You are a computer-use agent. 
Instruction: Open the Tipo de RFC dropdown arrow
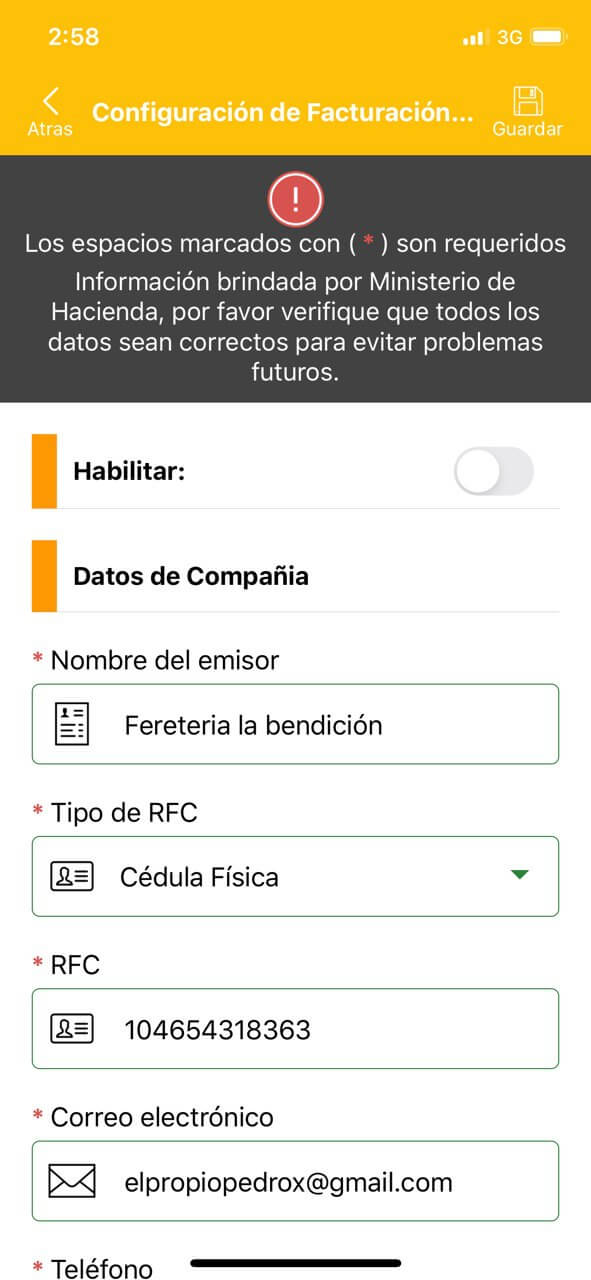tap(518, 875)
